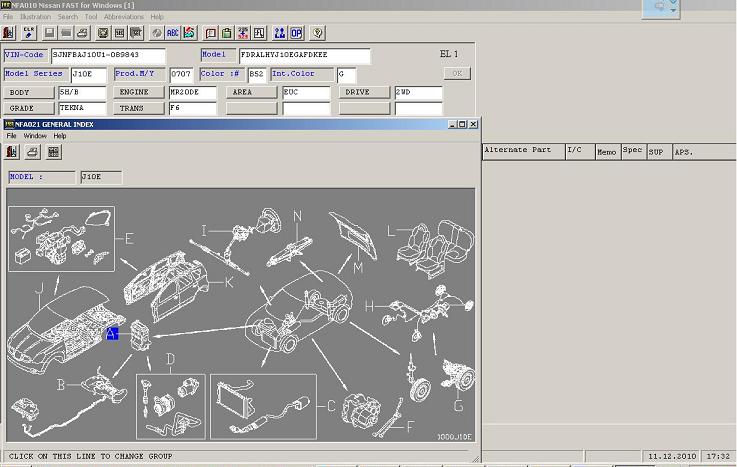Click the printer icon in main toolbar

click(x=83, y=33)
